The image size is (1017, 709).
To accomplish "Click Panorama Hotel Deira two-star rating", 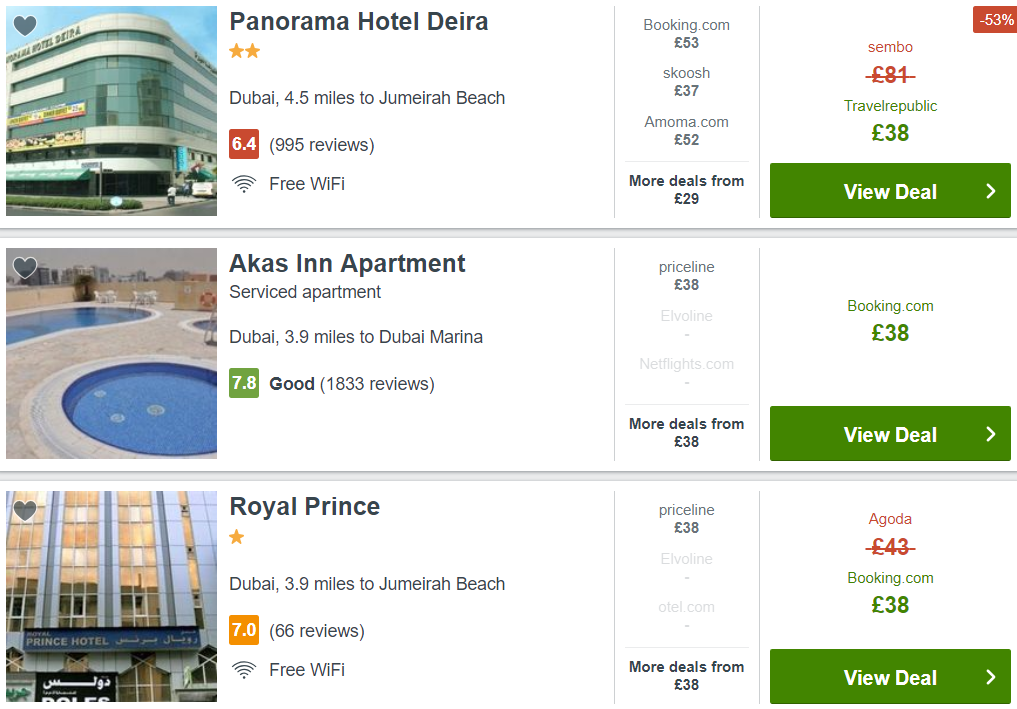I will point(245,52).
